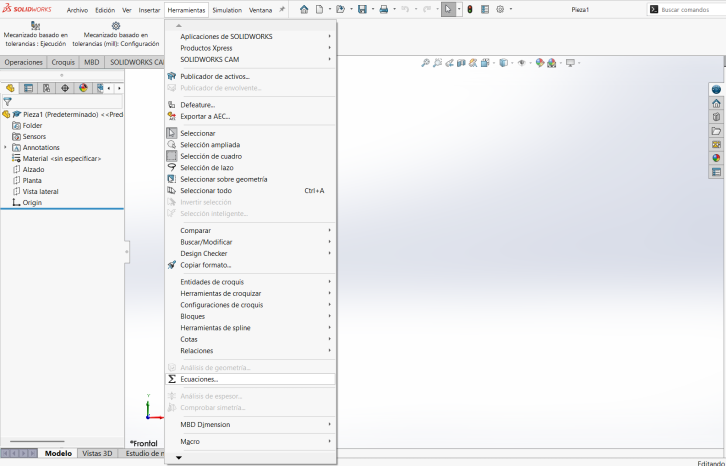
Task: Switch to the Operaciones tab
Action: click(24, 62)
